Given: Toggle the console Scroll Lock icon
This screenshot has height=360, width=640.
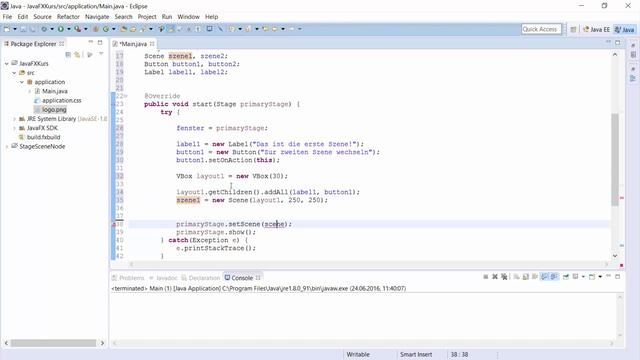Looking at the screenshot, I should pyautogui.click(x=526, y=277).
